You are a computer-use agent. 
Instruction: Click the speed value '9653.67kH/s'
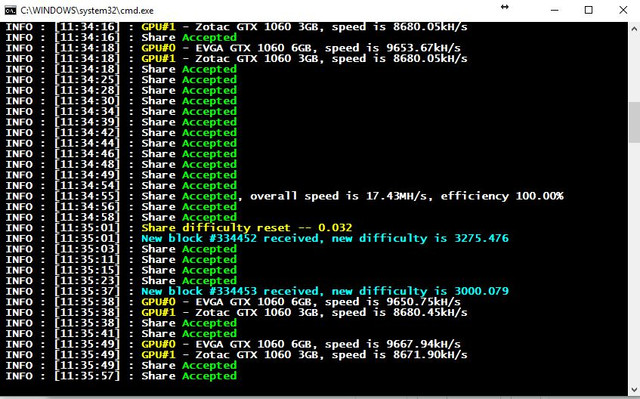[423, 48]
